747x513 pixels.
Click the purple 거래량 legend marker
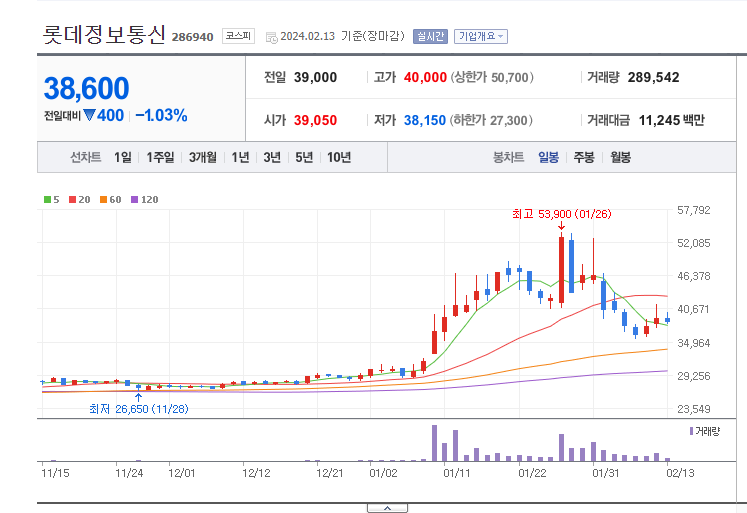tap(691, 431)
